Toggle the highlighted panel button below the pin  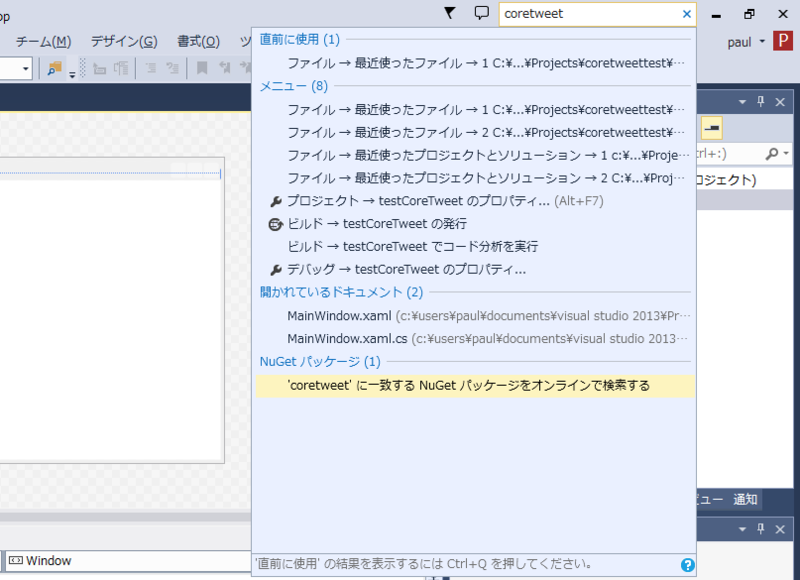[712, 128]
